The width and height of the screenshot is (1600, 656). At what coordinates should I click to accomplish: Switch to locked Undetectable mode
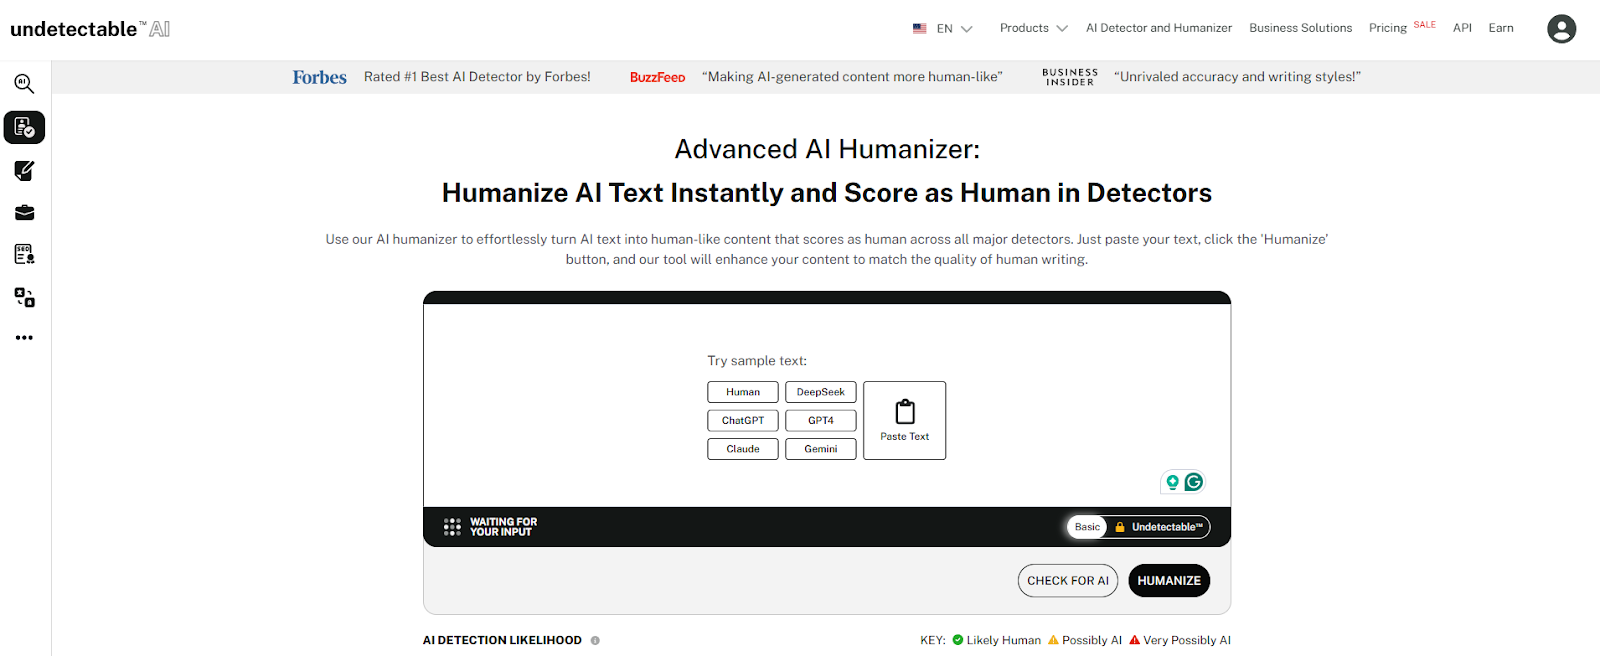(x=1159, y=527)
